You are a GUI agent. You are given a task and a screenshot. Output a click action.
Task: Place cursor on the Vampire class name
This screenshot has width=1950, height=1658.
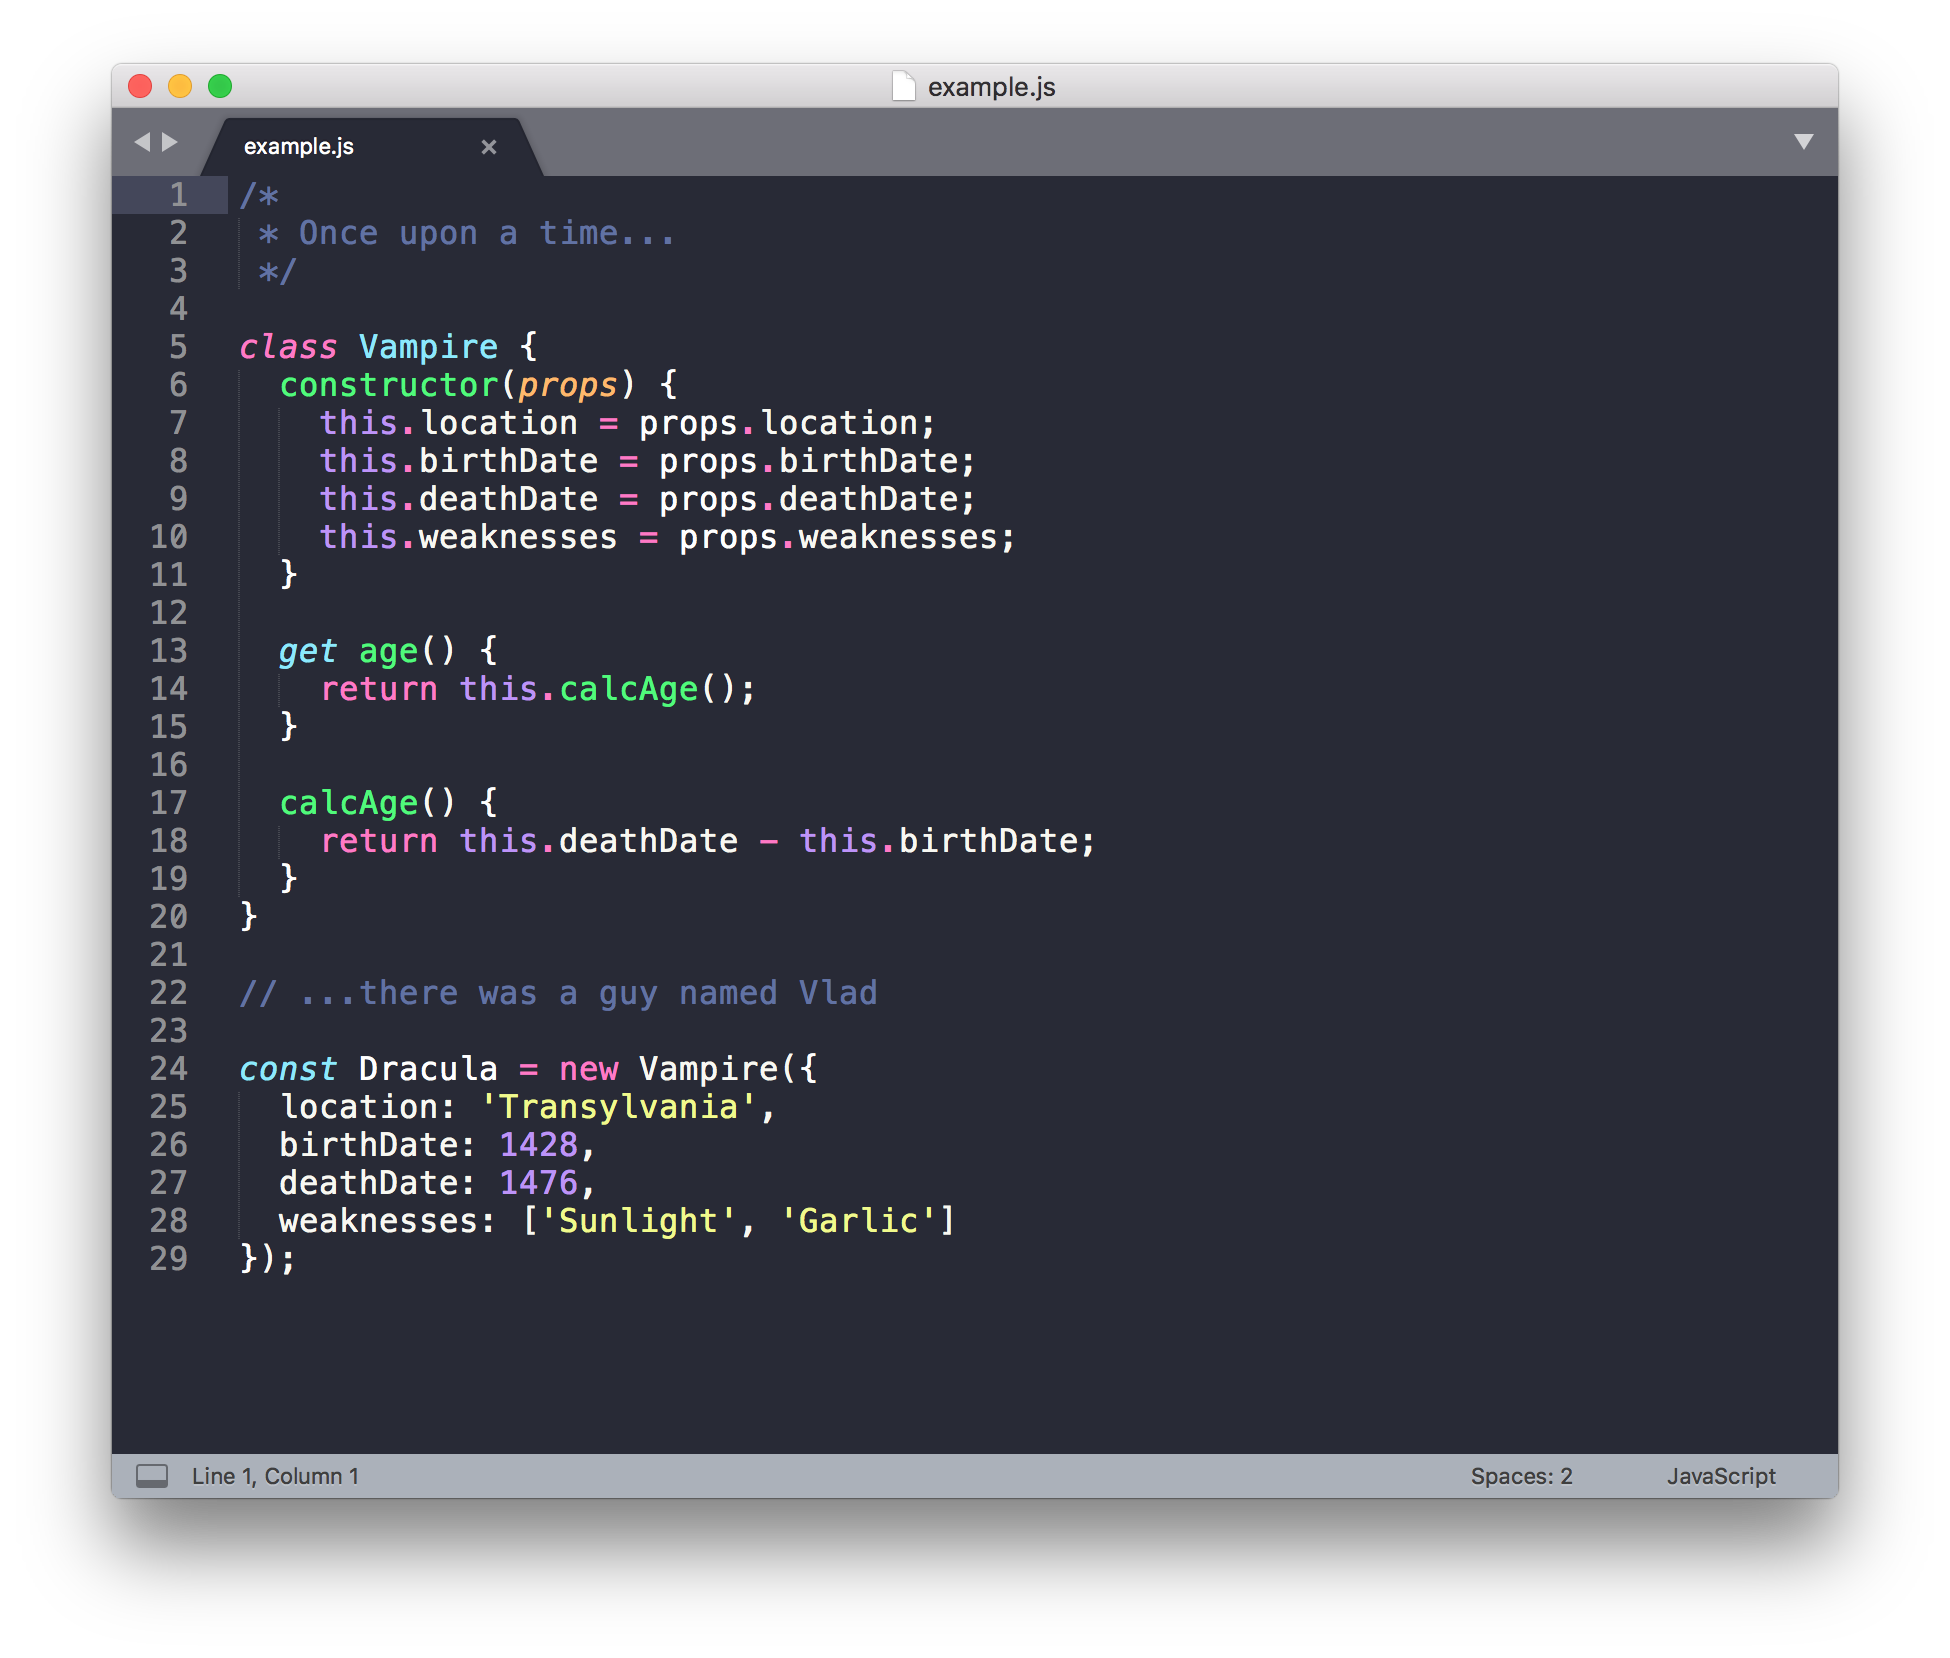click(x=428, y=347)
